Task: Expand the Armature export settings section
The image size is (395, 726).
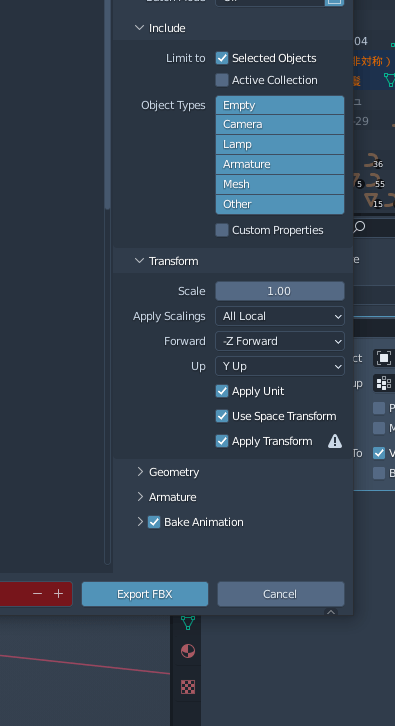Action: coord(140,497)
